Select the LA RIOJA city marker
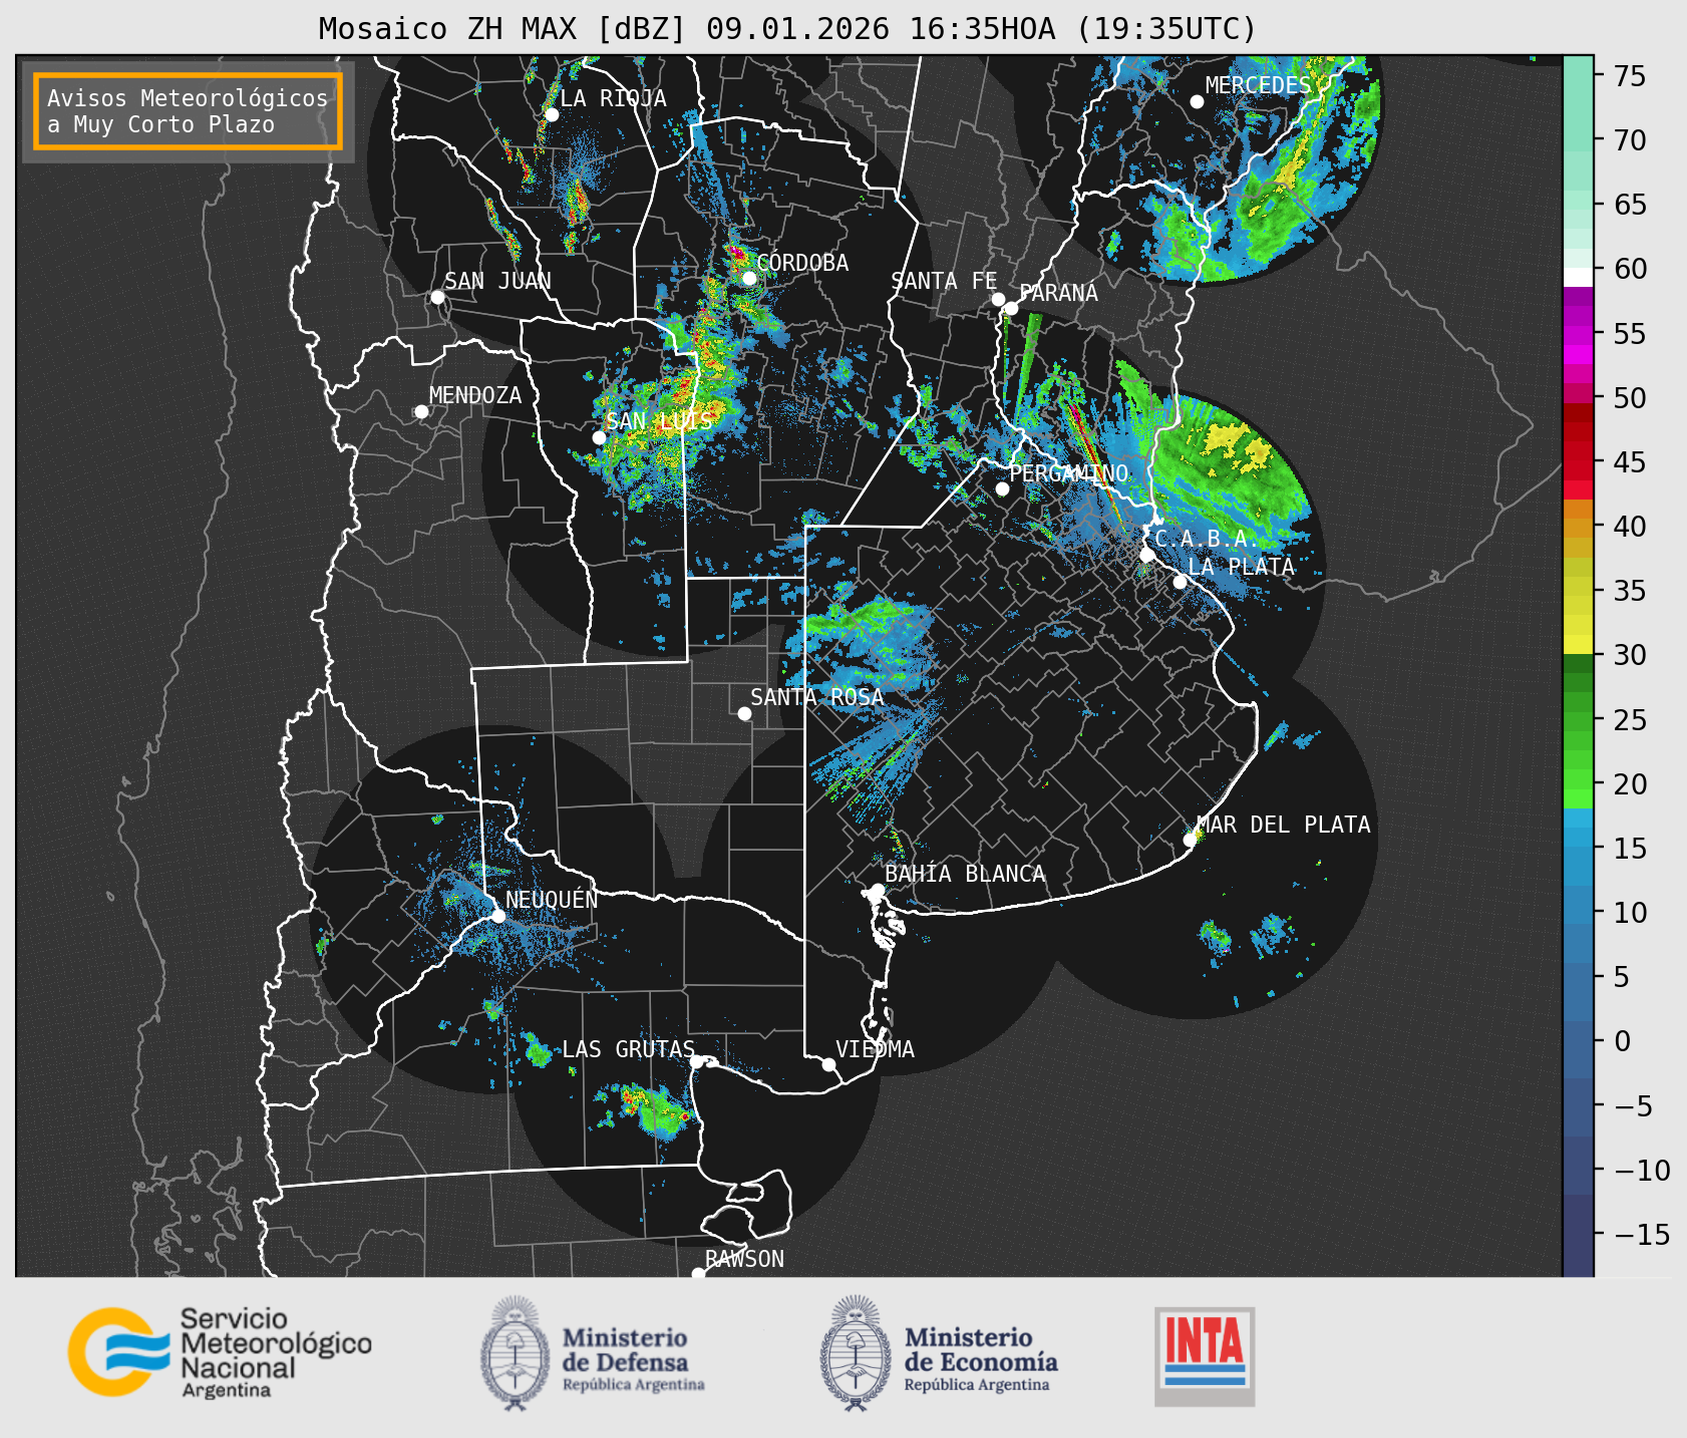 tap(552, 115)
